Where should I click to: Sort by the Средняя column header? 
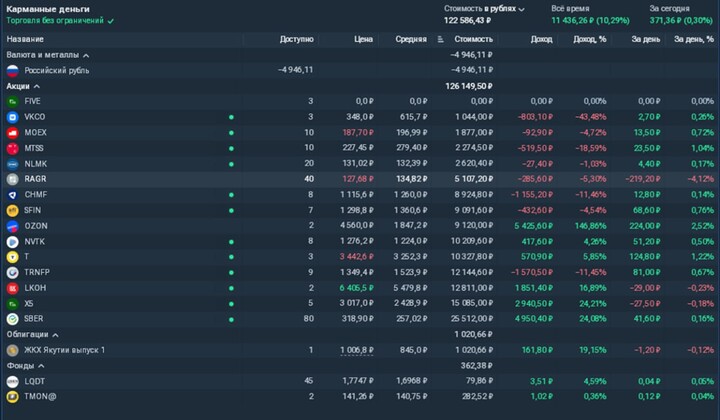pyautogui.click(x=411, y=39)
